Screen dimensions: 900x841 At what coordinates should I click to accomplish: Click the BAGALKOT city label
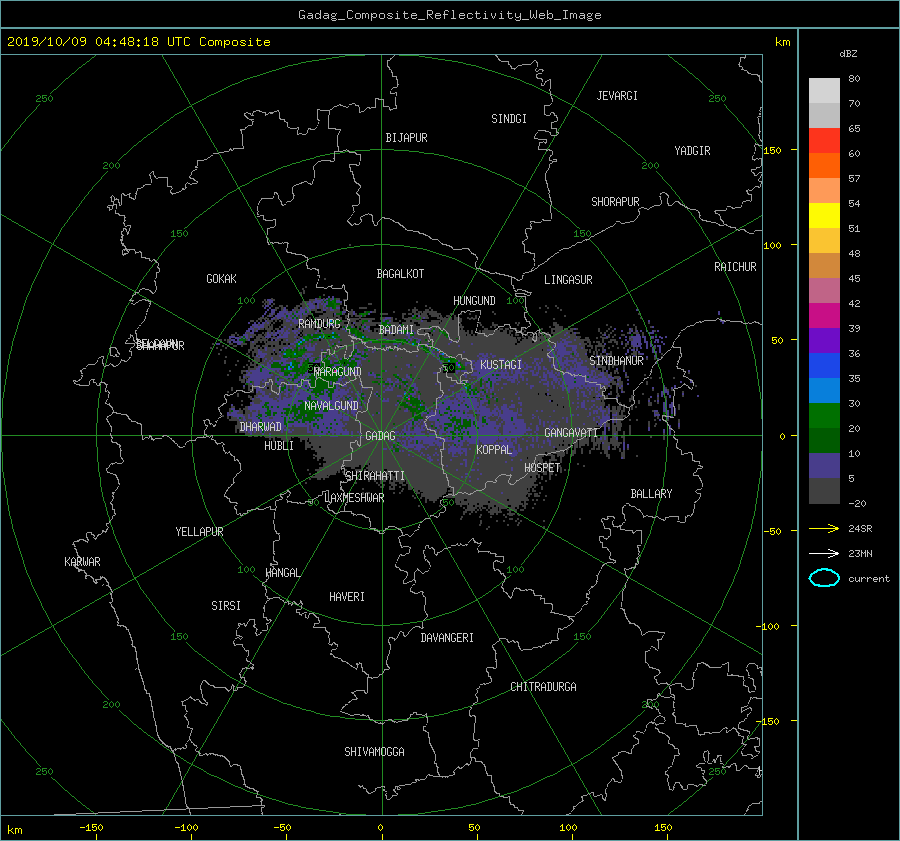pyautogui.click(x=400, y=274)
